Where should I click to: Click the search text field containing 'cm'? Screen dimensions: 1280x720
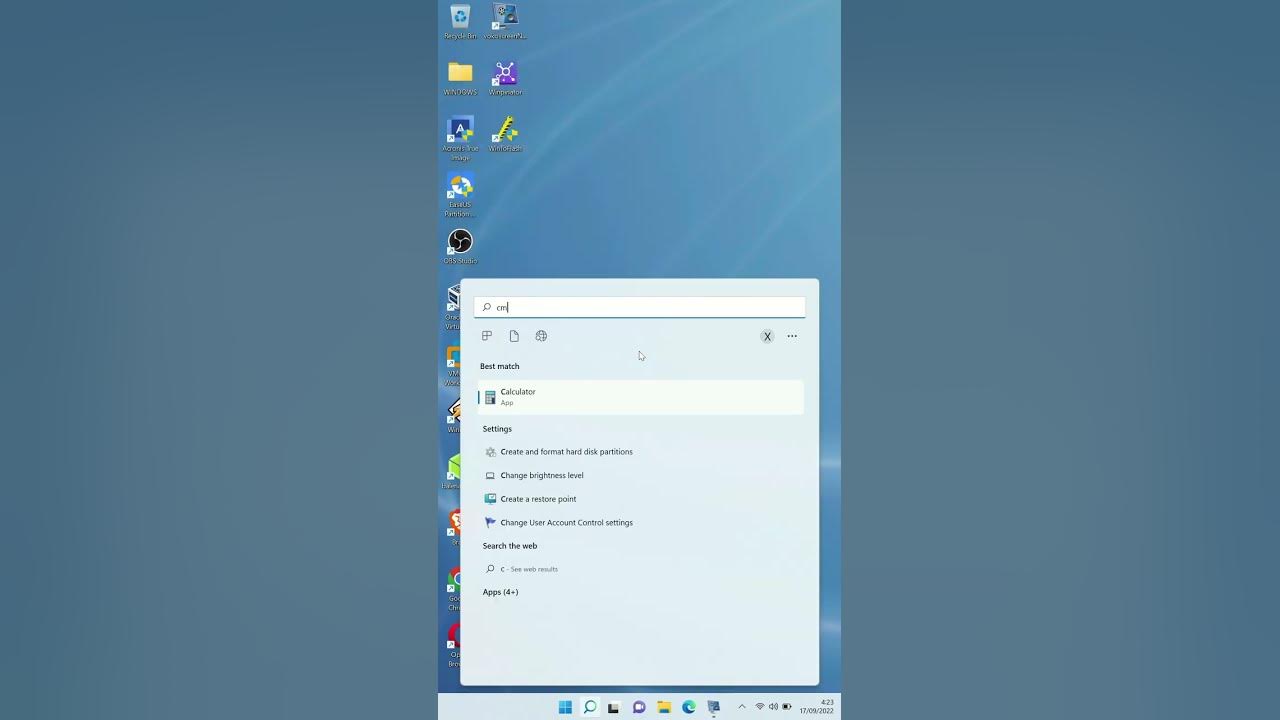click(x=640, y=307)
